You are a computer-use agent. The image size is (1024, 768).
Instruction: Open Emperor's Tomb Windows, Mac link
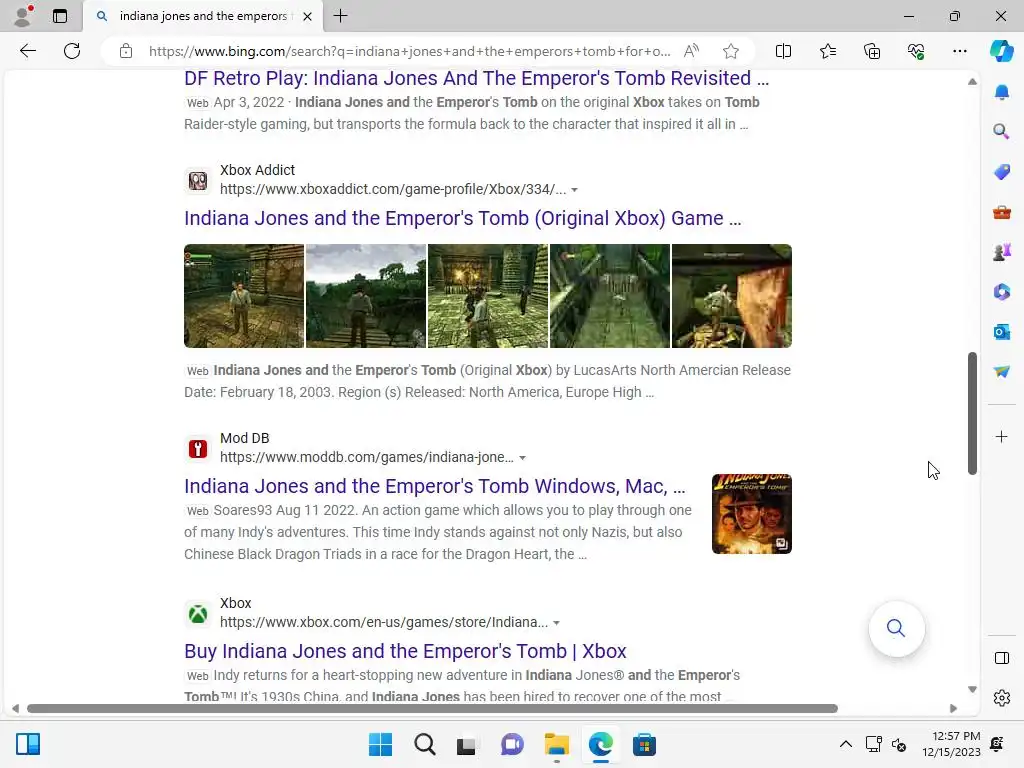[x=434, y=487]
